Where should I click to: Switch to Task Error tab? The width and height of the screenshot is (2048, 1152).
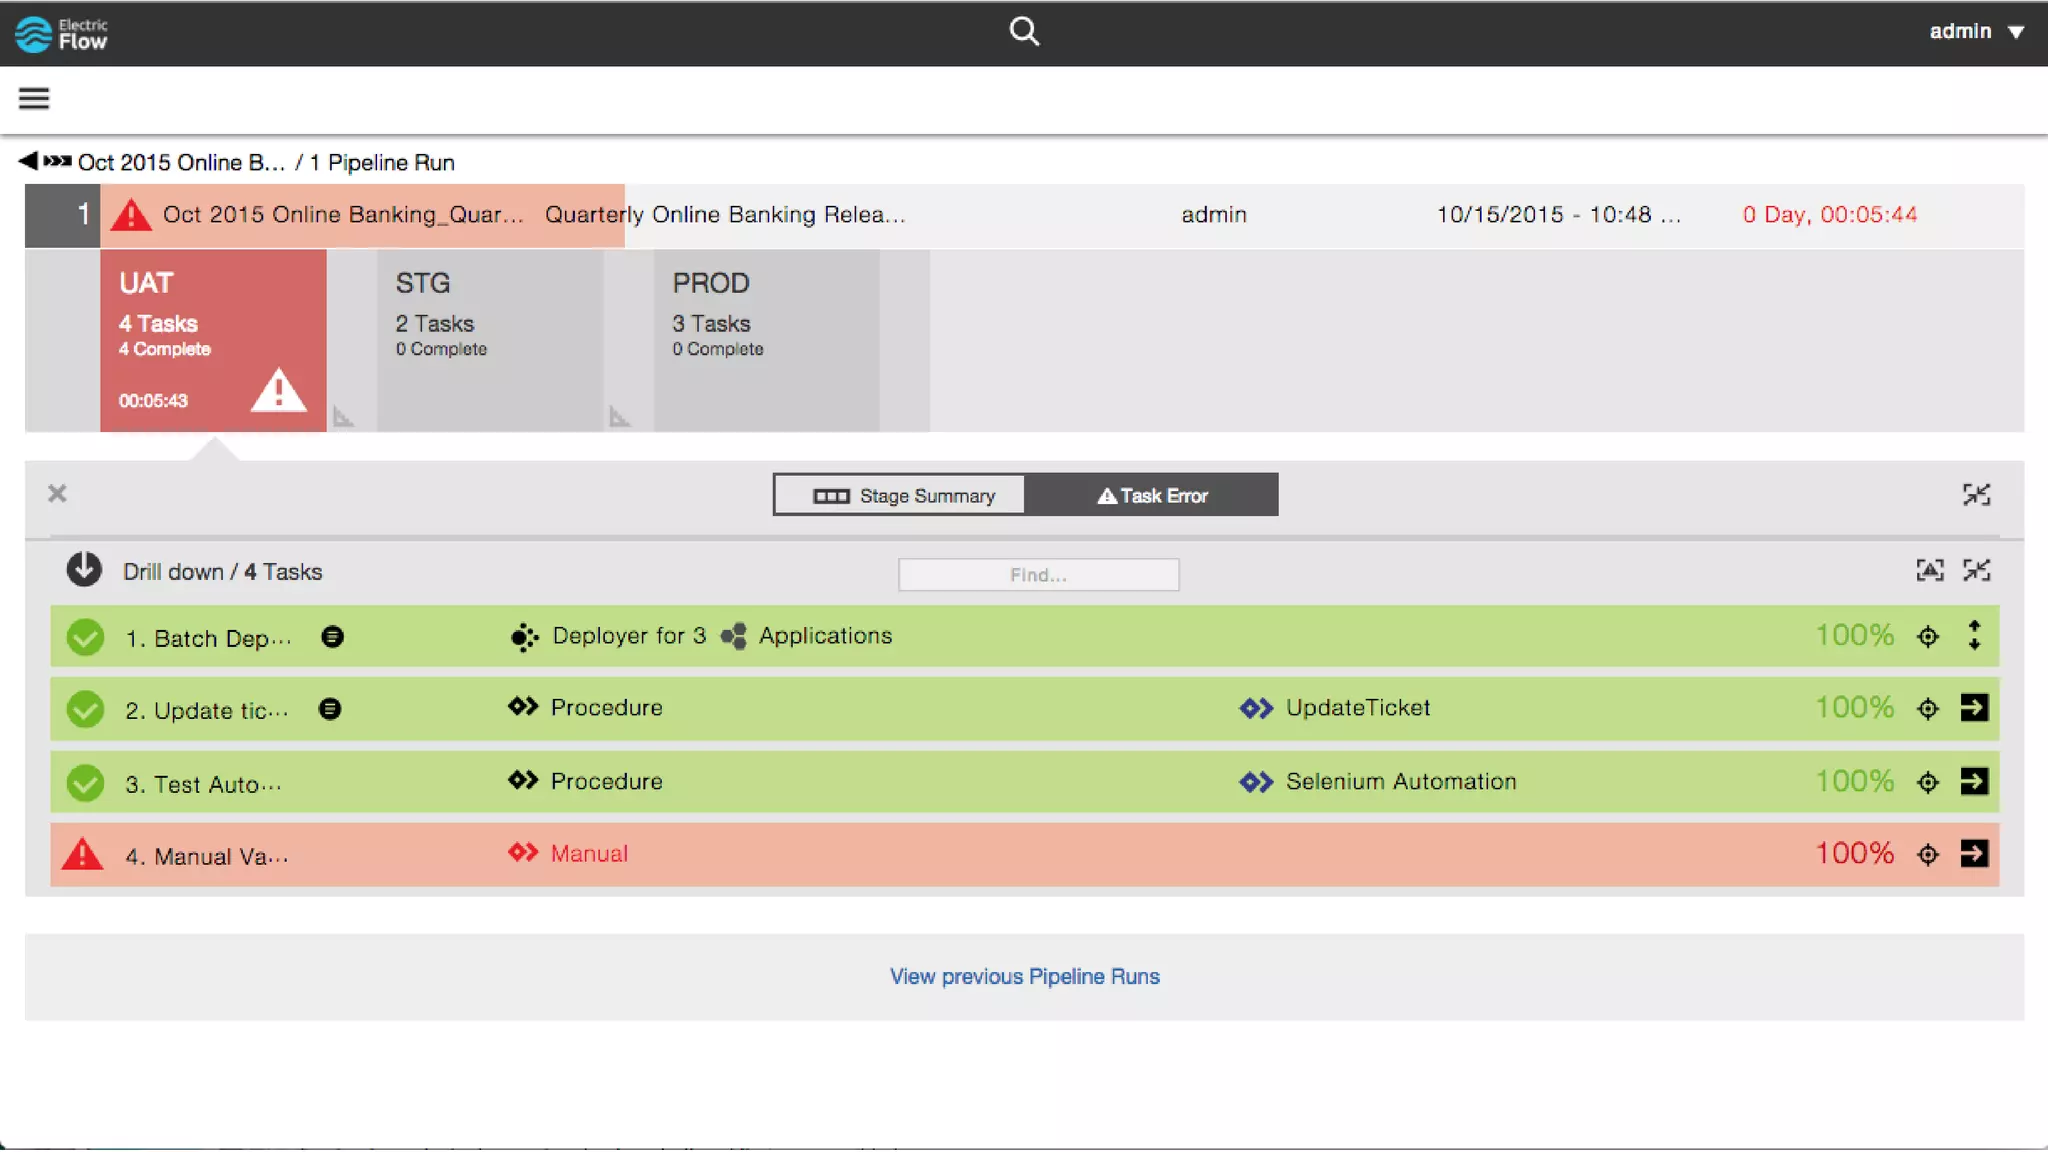pos(1152,496)
